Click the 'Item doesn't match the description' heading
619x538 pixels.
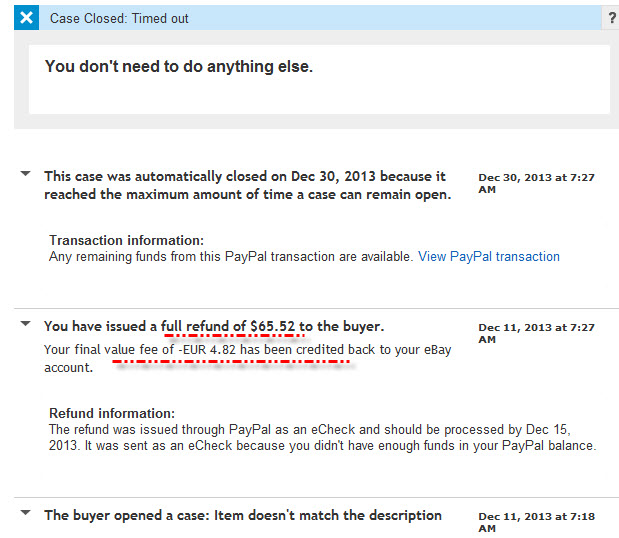tap(243, 515)
